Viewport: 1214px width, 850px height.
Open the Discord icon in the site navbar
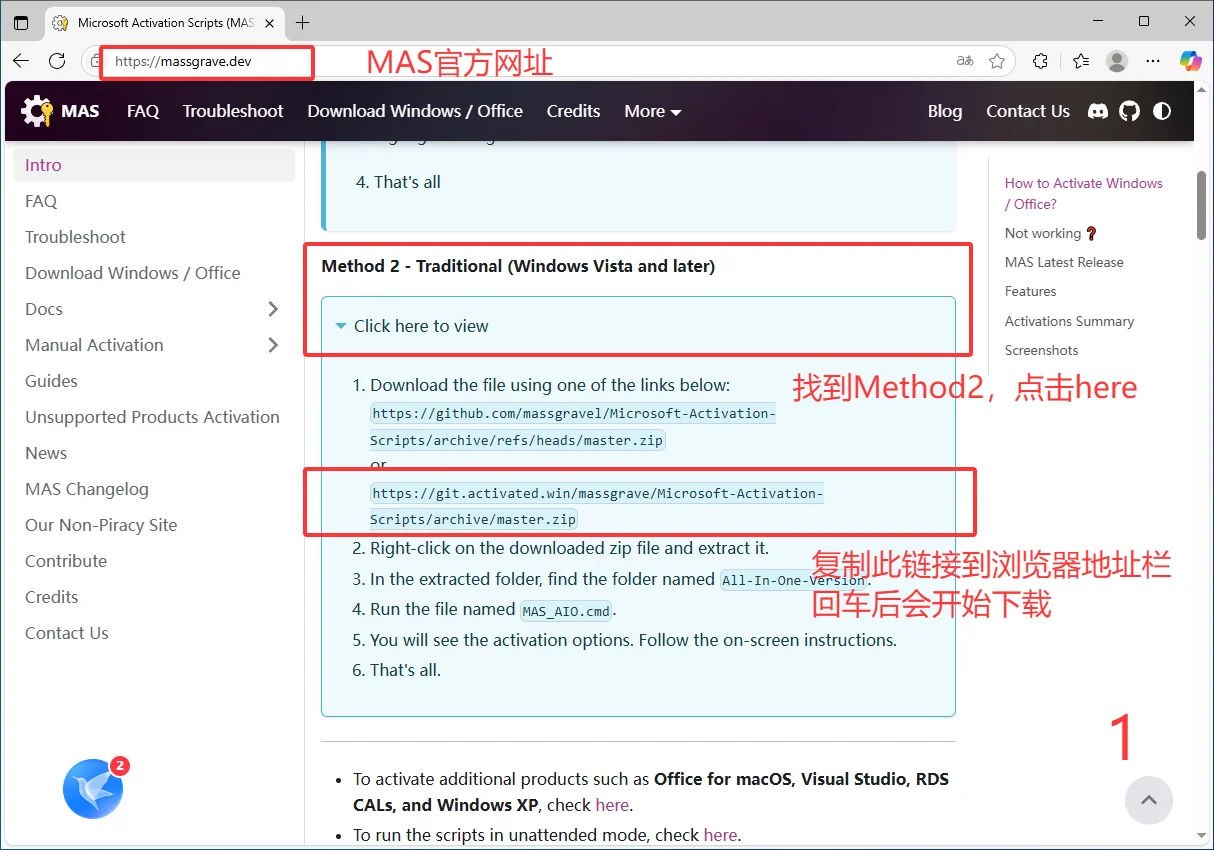pyautogui.click(x=1098, y=111)
